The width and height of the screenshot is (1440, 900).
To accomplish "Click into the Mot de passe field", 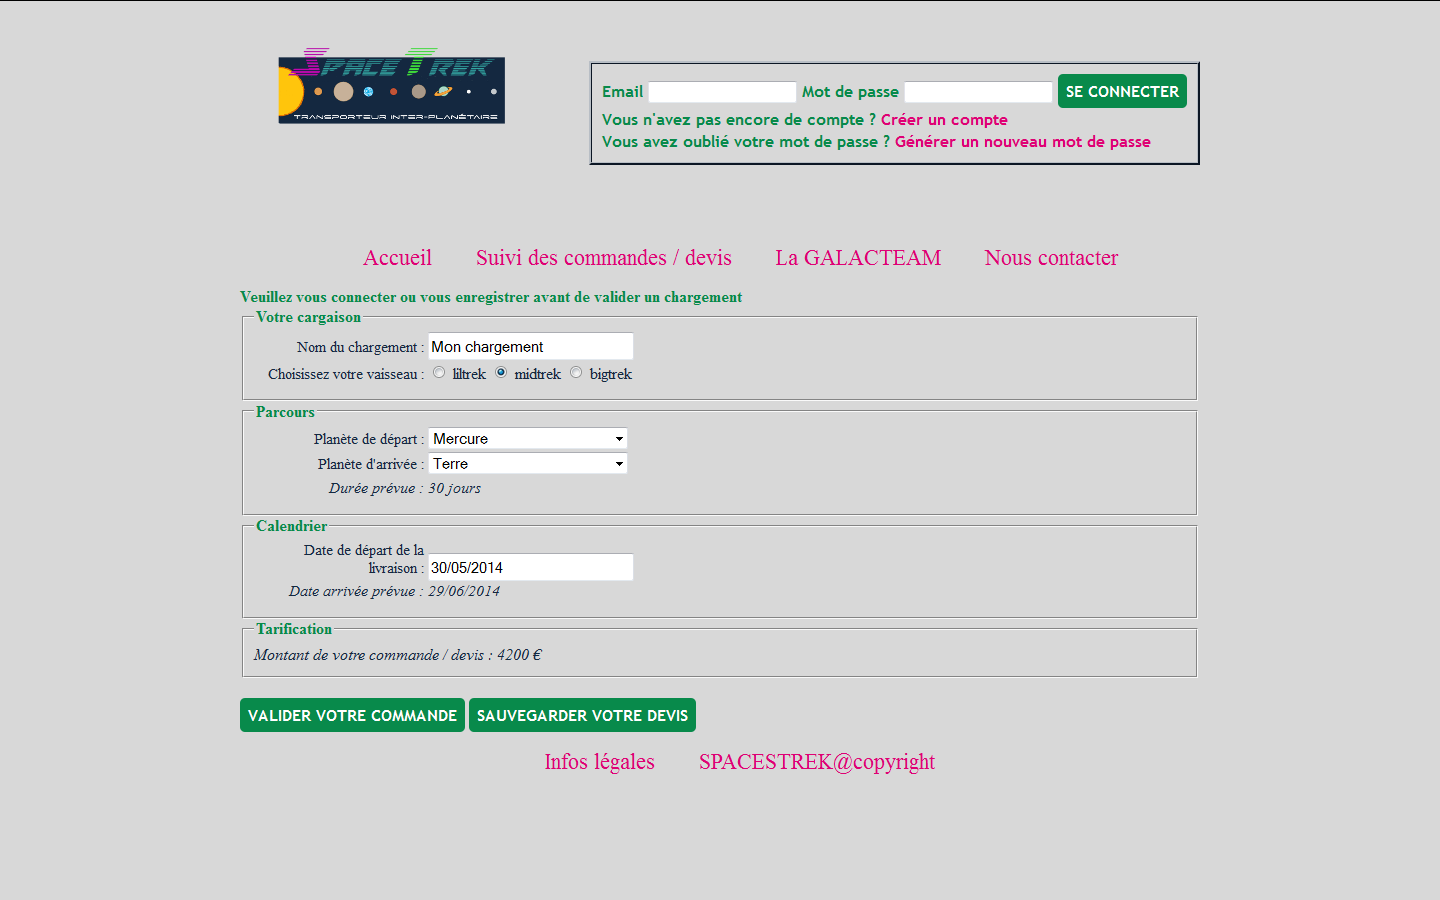I will point(978,92).
